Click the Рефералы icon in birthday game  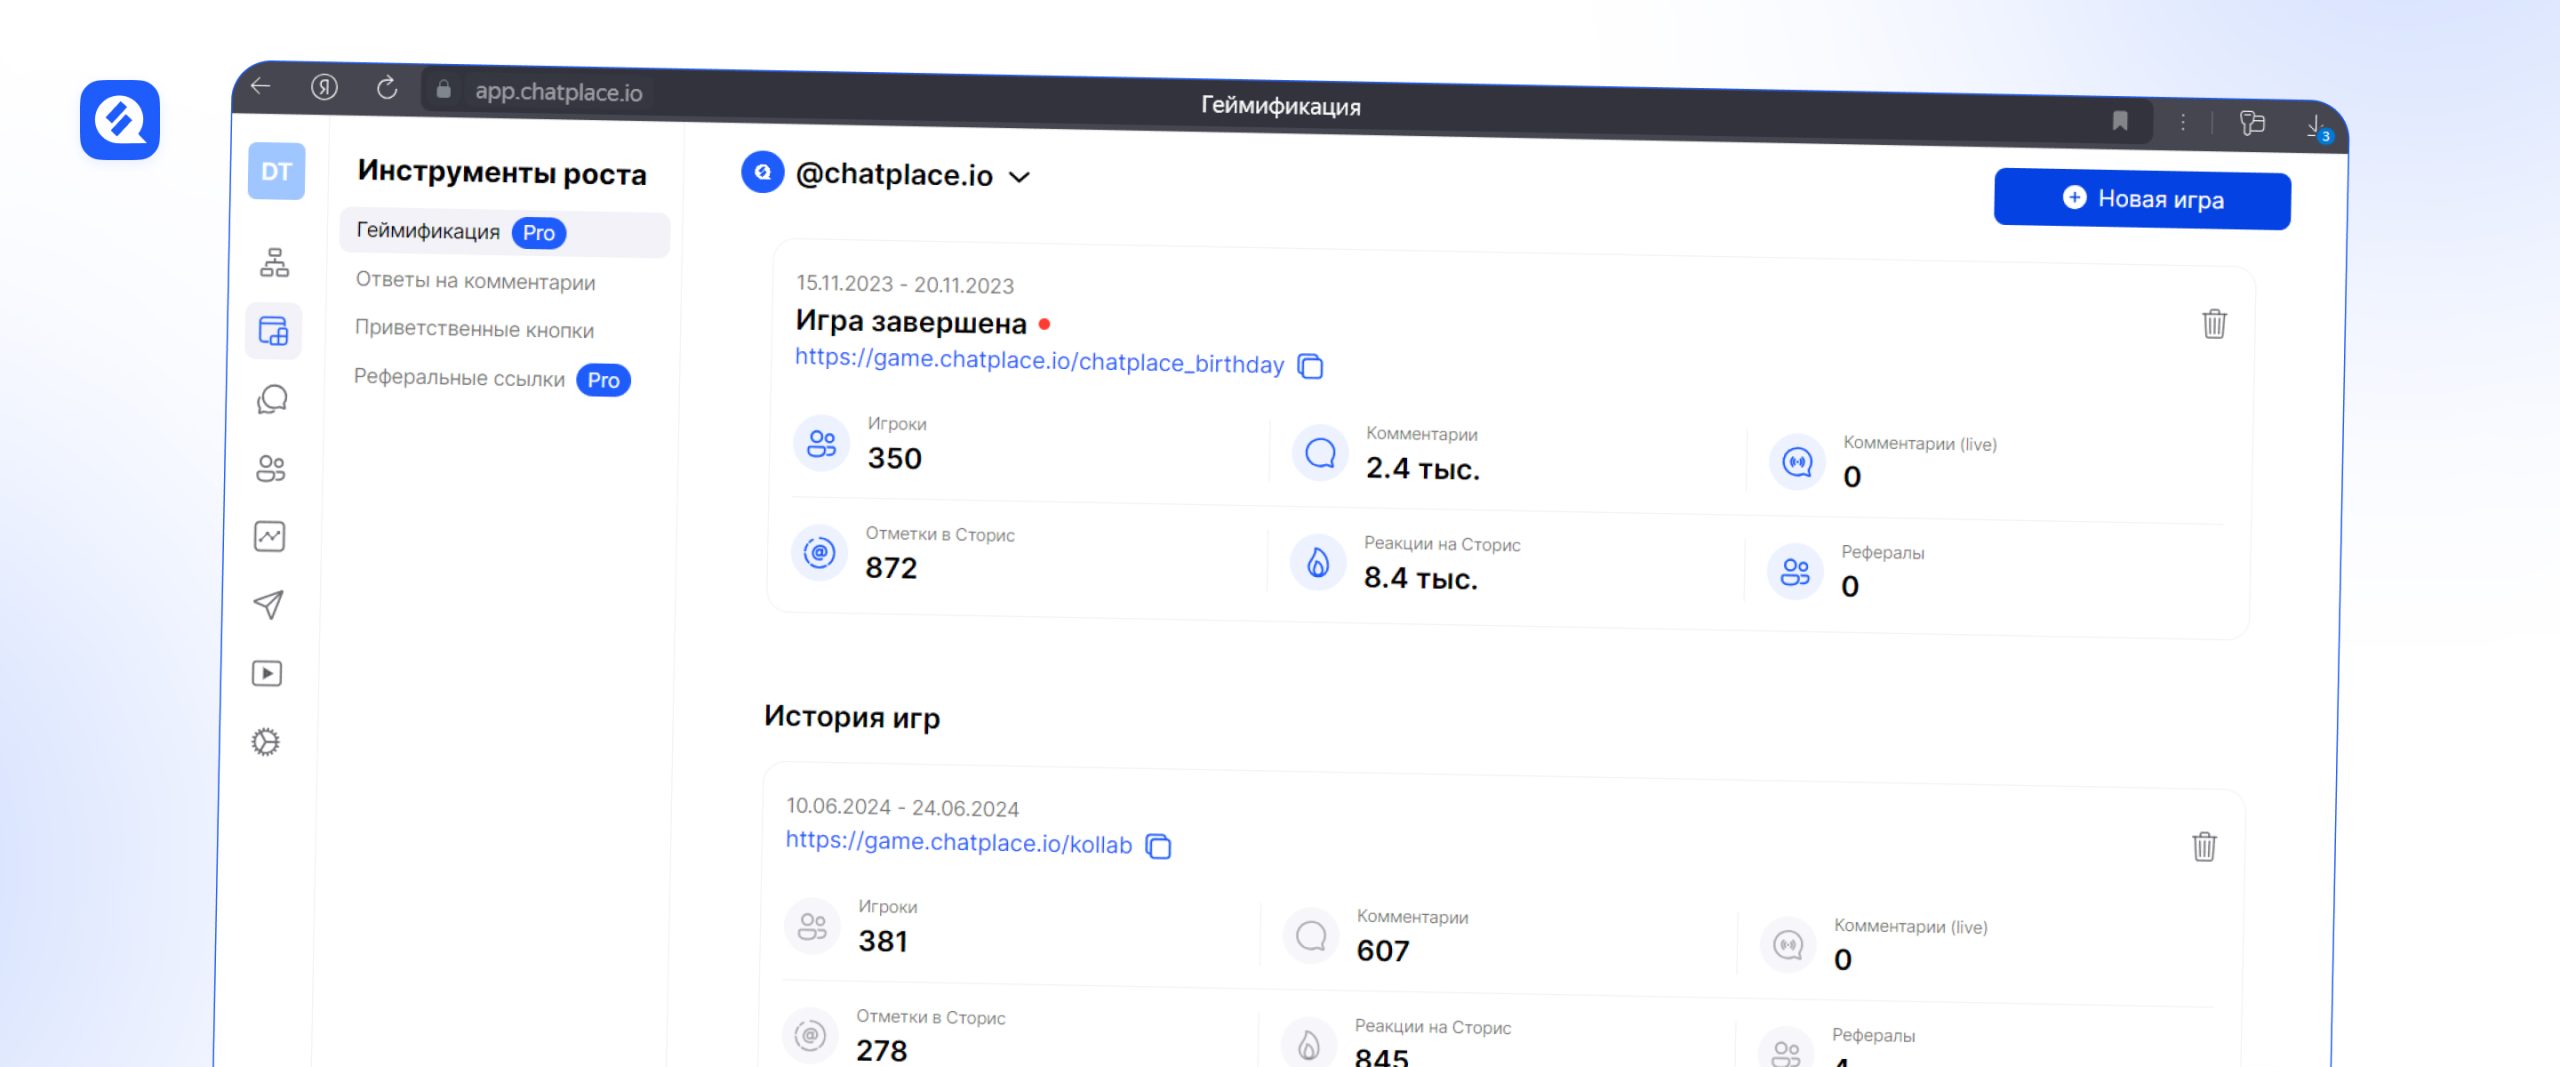click(x=1795, y=572)
